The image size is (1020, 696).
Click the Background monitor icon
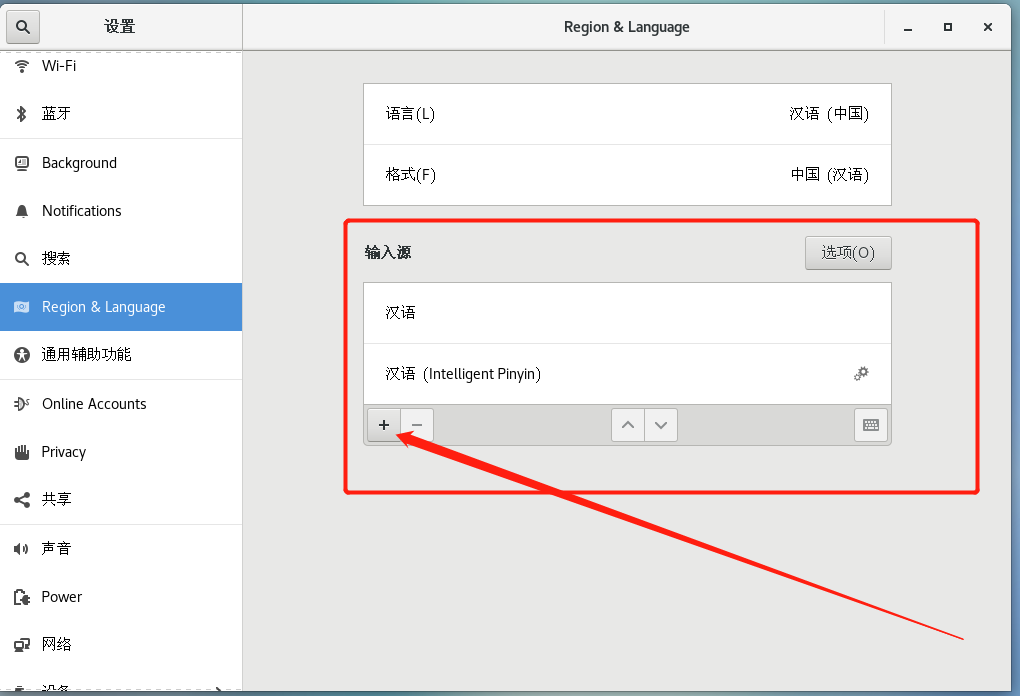click(x=21, y=163)
